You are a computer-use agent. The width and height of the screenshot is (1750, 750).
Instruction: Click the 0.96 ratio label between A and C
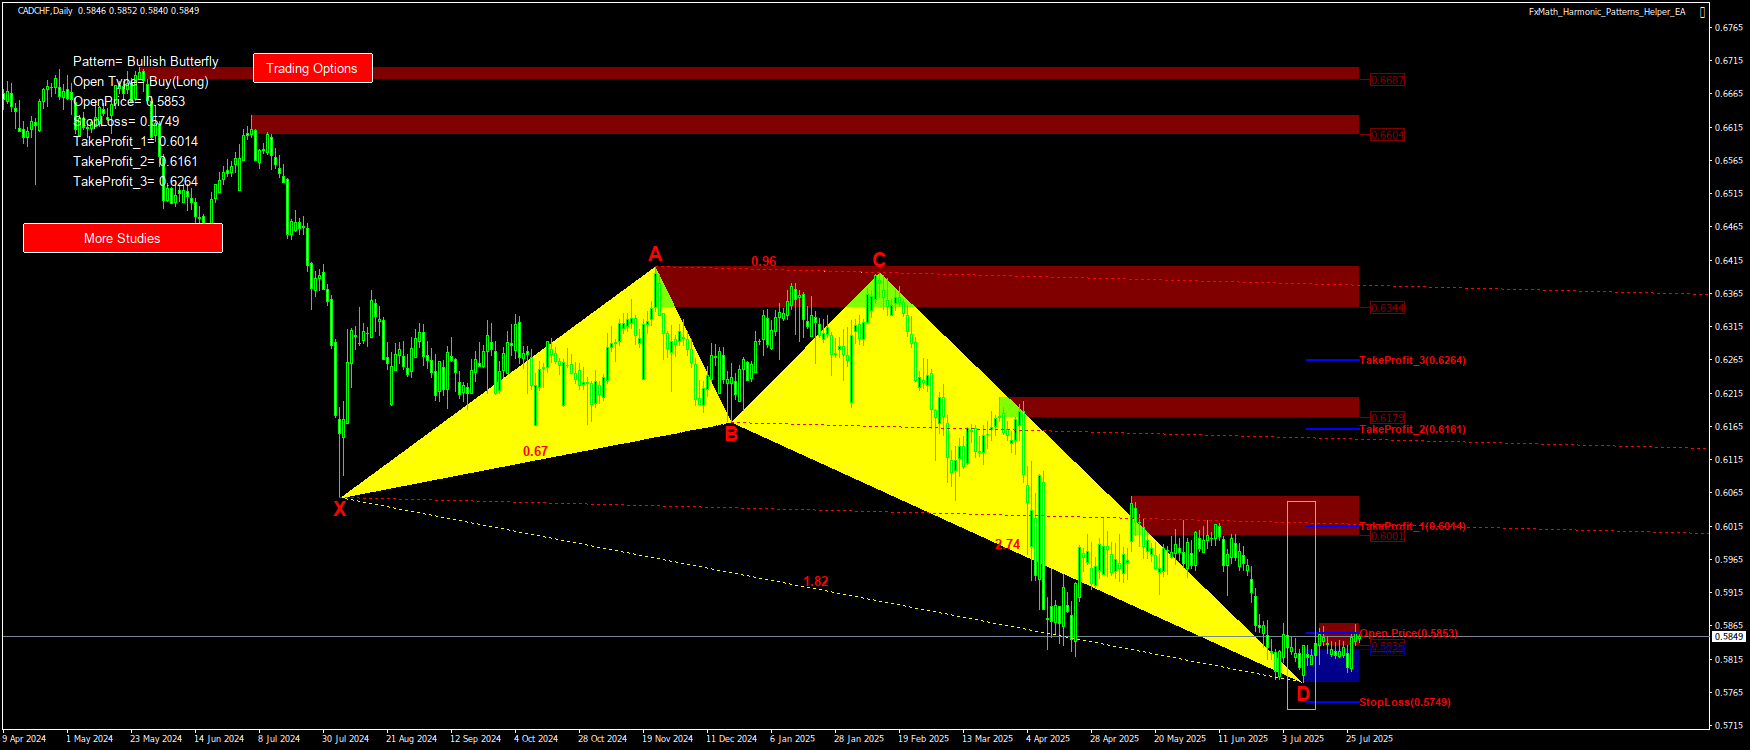764,261
